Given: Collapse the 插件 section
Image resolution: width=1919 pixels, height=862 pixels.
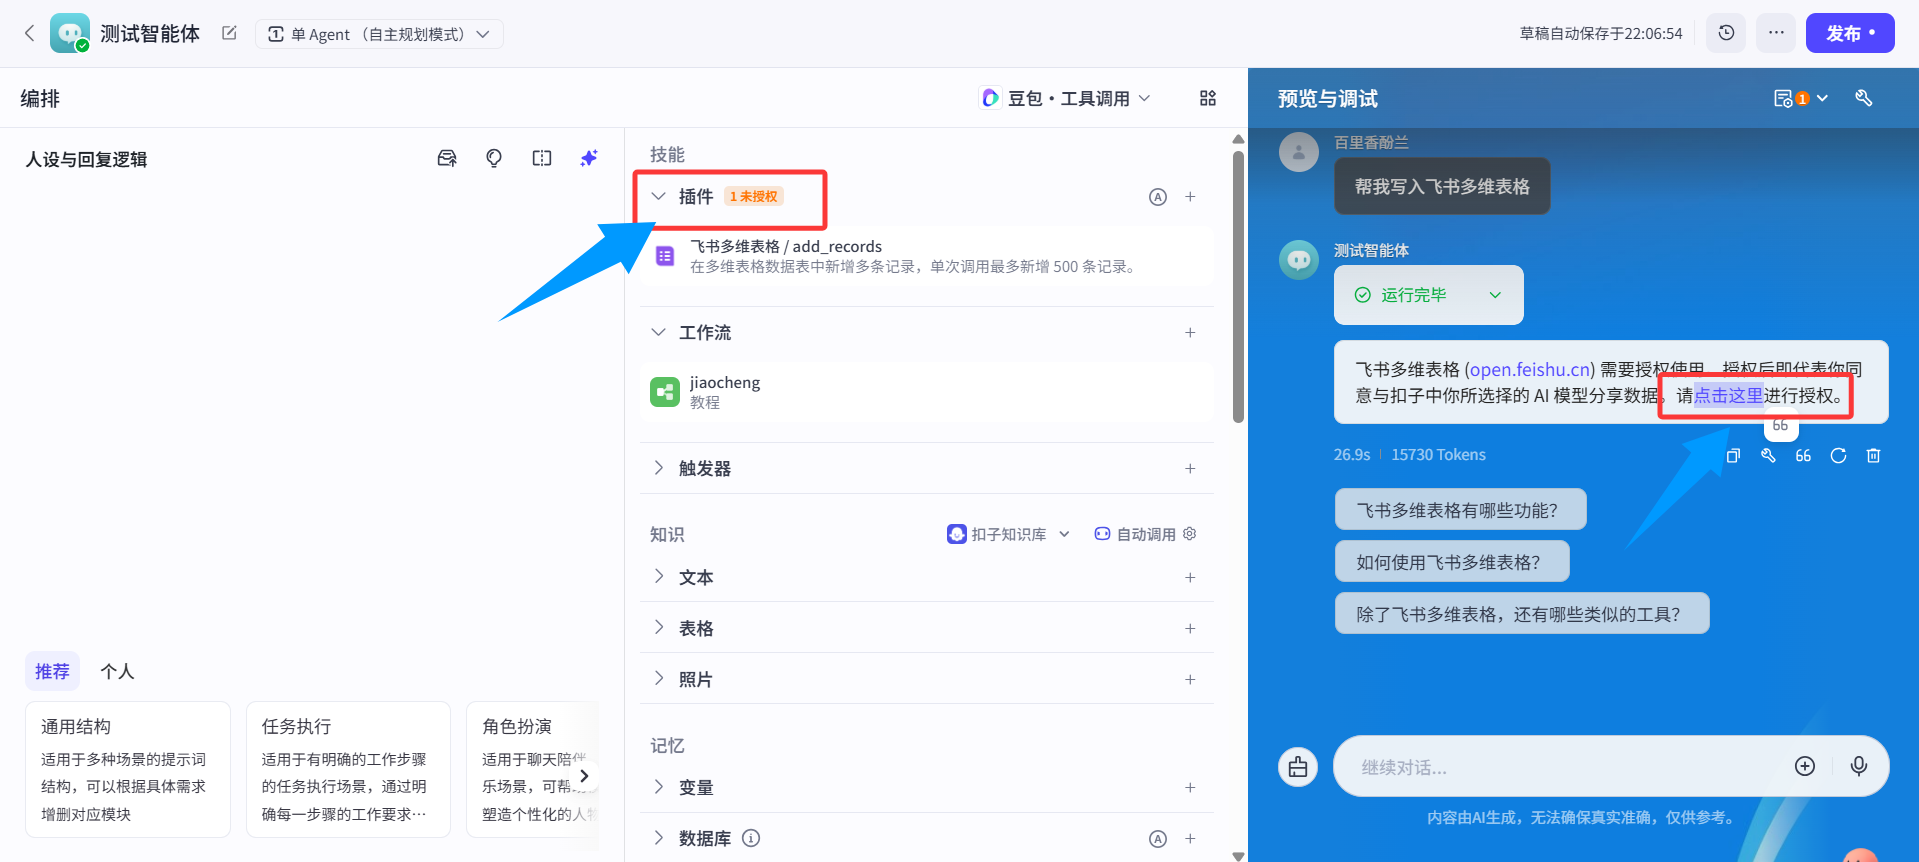Looking at the screenshot, I should click(658, 196).
